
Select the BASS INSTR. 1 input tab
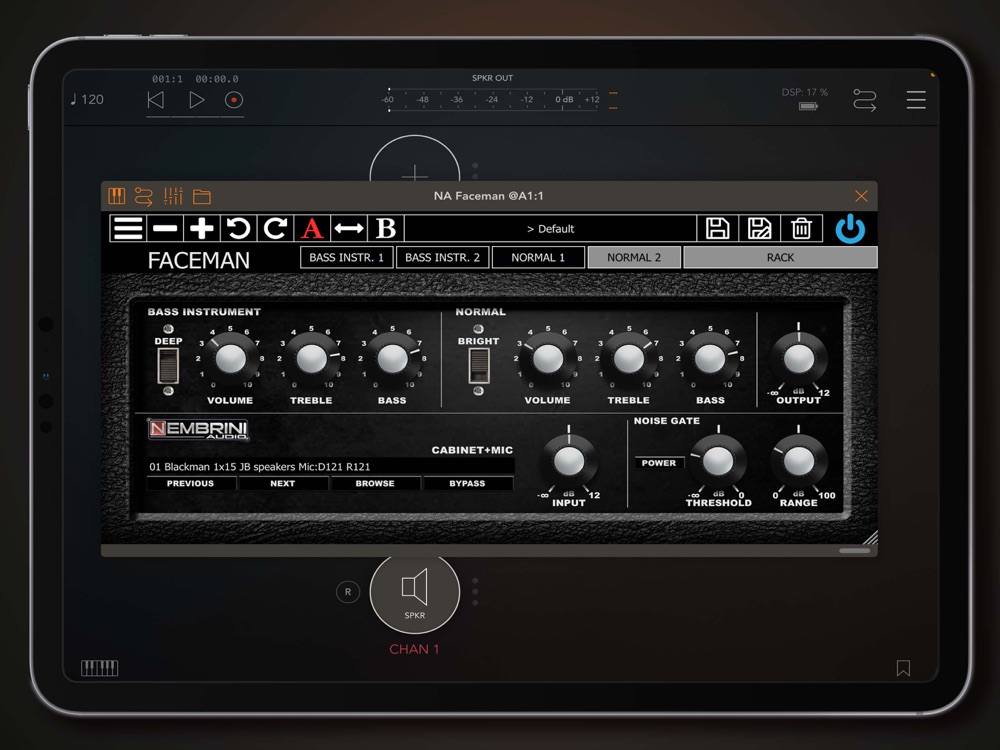pyautogui.click(x=346, y=258)
